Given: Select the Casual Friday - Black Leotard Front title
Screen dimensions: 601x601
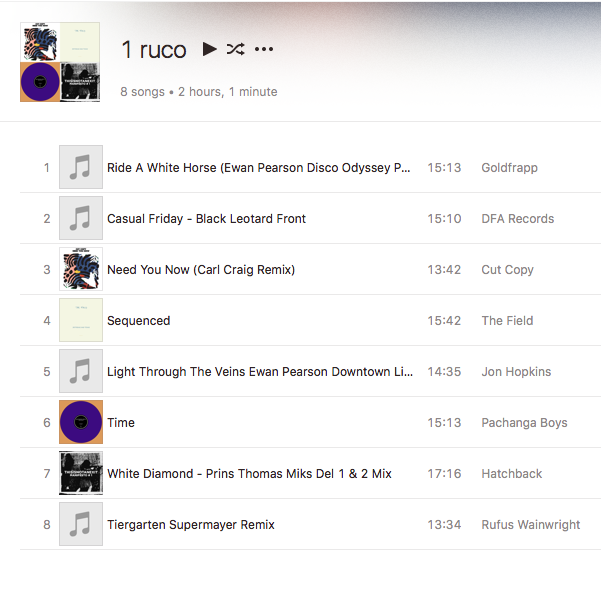Looking at the screenshot, I should point(206,218).
